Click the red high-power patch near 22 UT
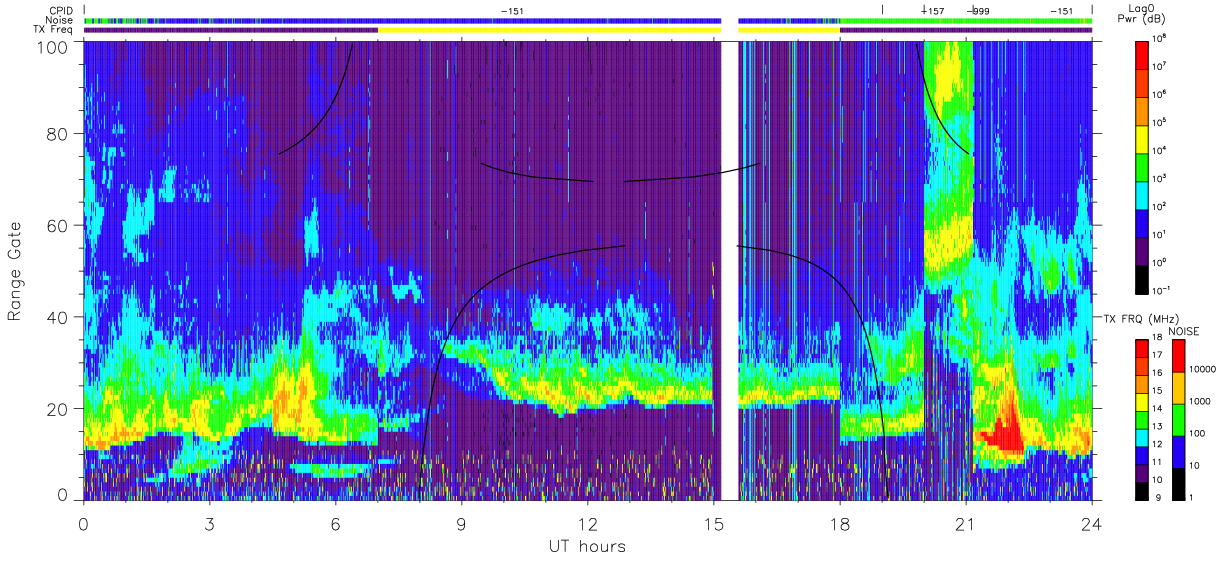The width and height of the screenshot is (1228, 567). pos(1003,432)
